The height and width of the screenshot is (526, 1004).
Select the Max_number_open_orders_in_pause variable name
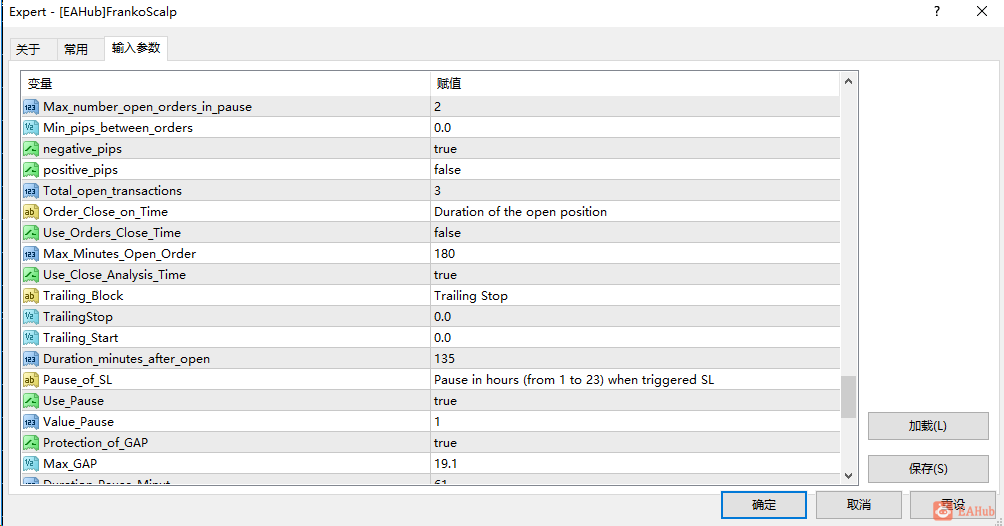pyautogui.click(x=147, y=107)
